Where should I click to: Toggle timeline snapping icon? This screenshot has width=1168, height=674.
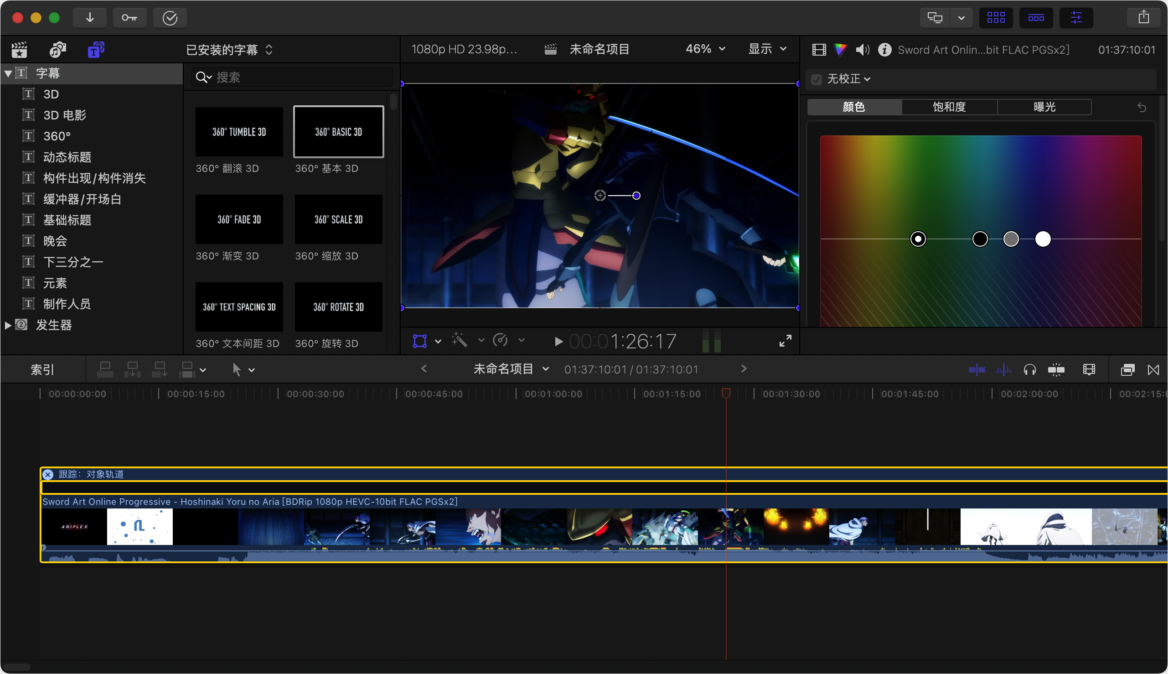click(x=1056, y=369)
